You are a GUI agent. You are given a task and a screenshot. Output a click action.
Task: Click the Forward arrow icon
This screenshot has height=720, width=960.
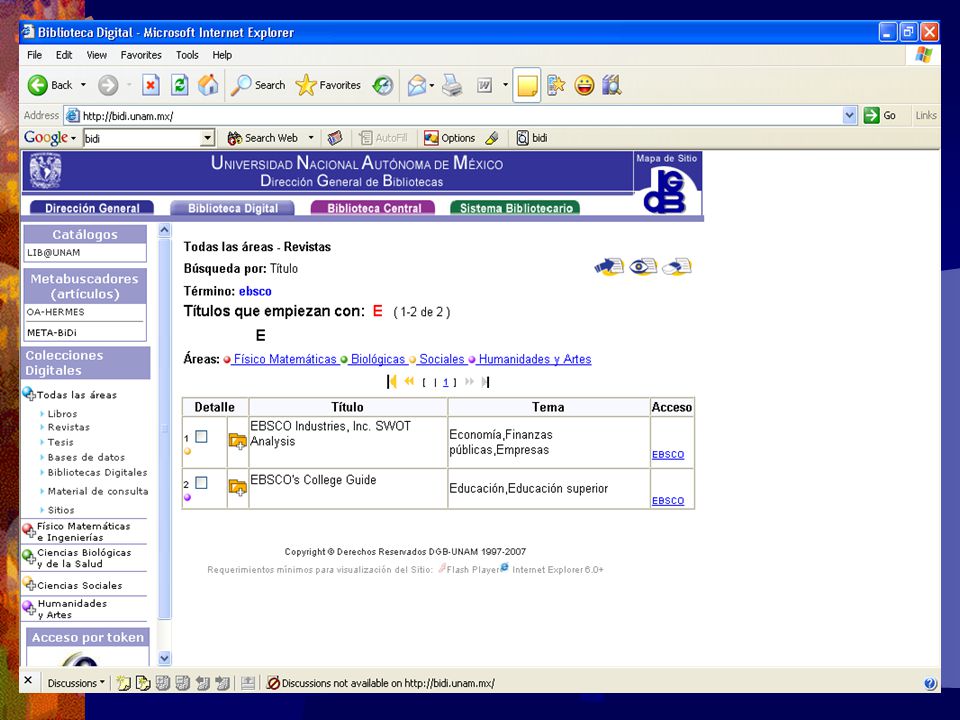(108, 85)
